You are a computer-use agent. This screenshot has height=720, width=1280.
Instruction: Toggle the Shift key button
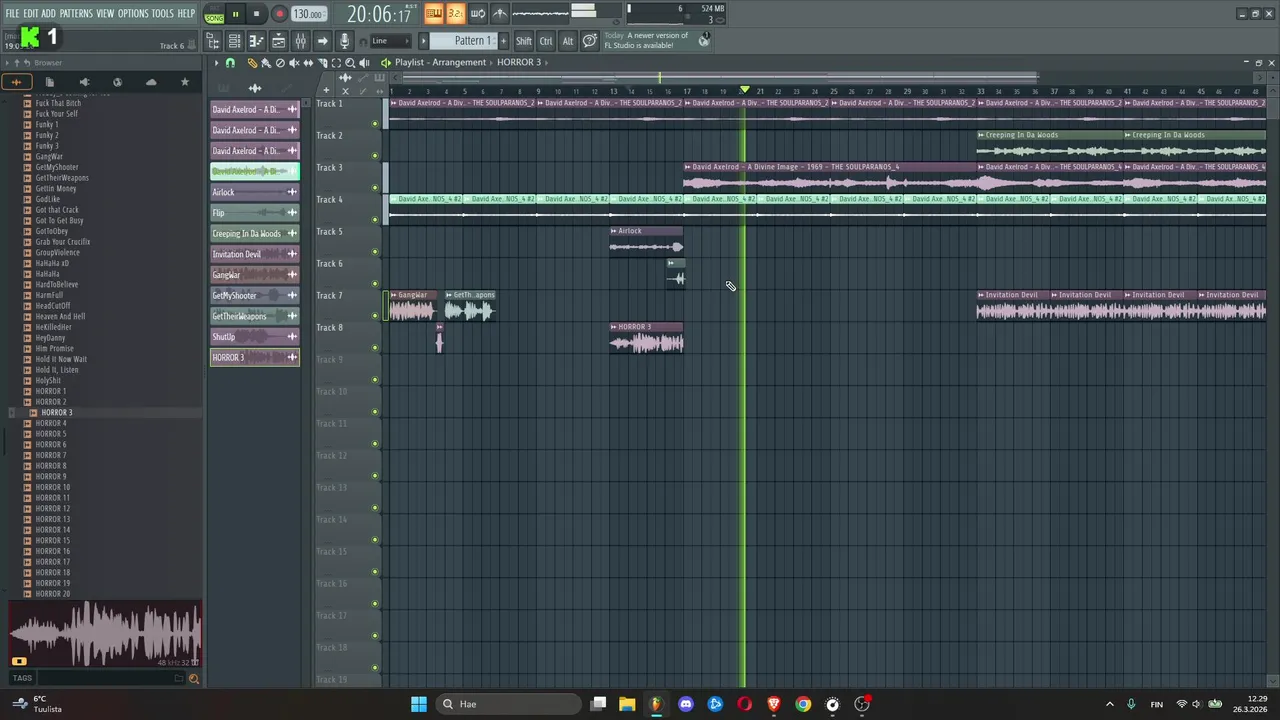tap(524, 41)
